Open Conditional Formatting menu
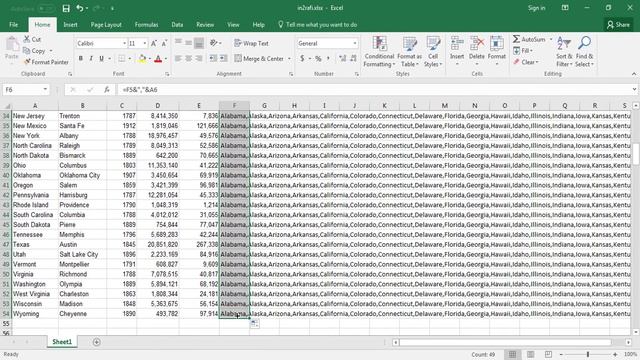Viewport: 640px width, 360px height. 379,52
